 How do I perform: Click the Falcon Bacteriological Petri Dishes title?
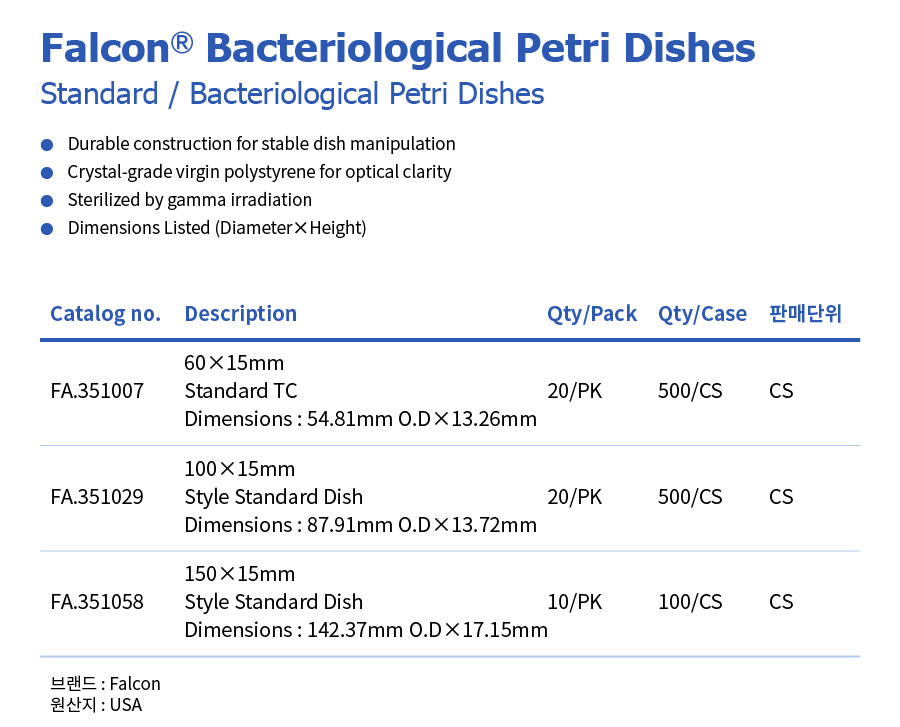point(397,47)
